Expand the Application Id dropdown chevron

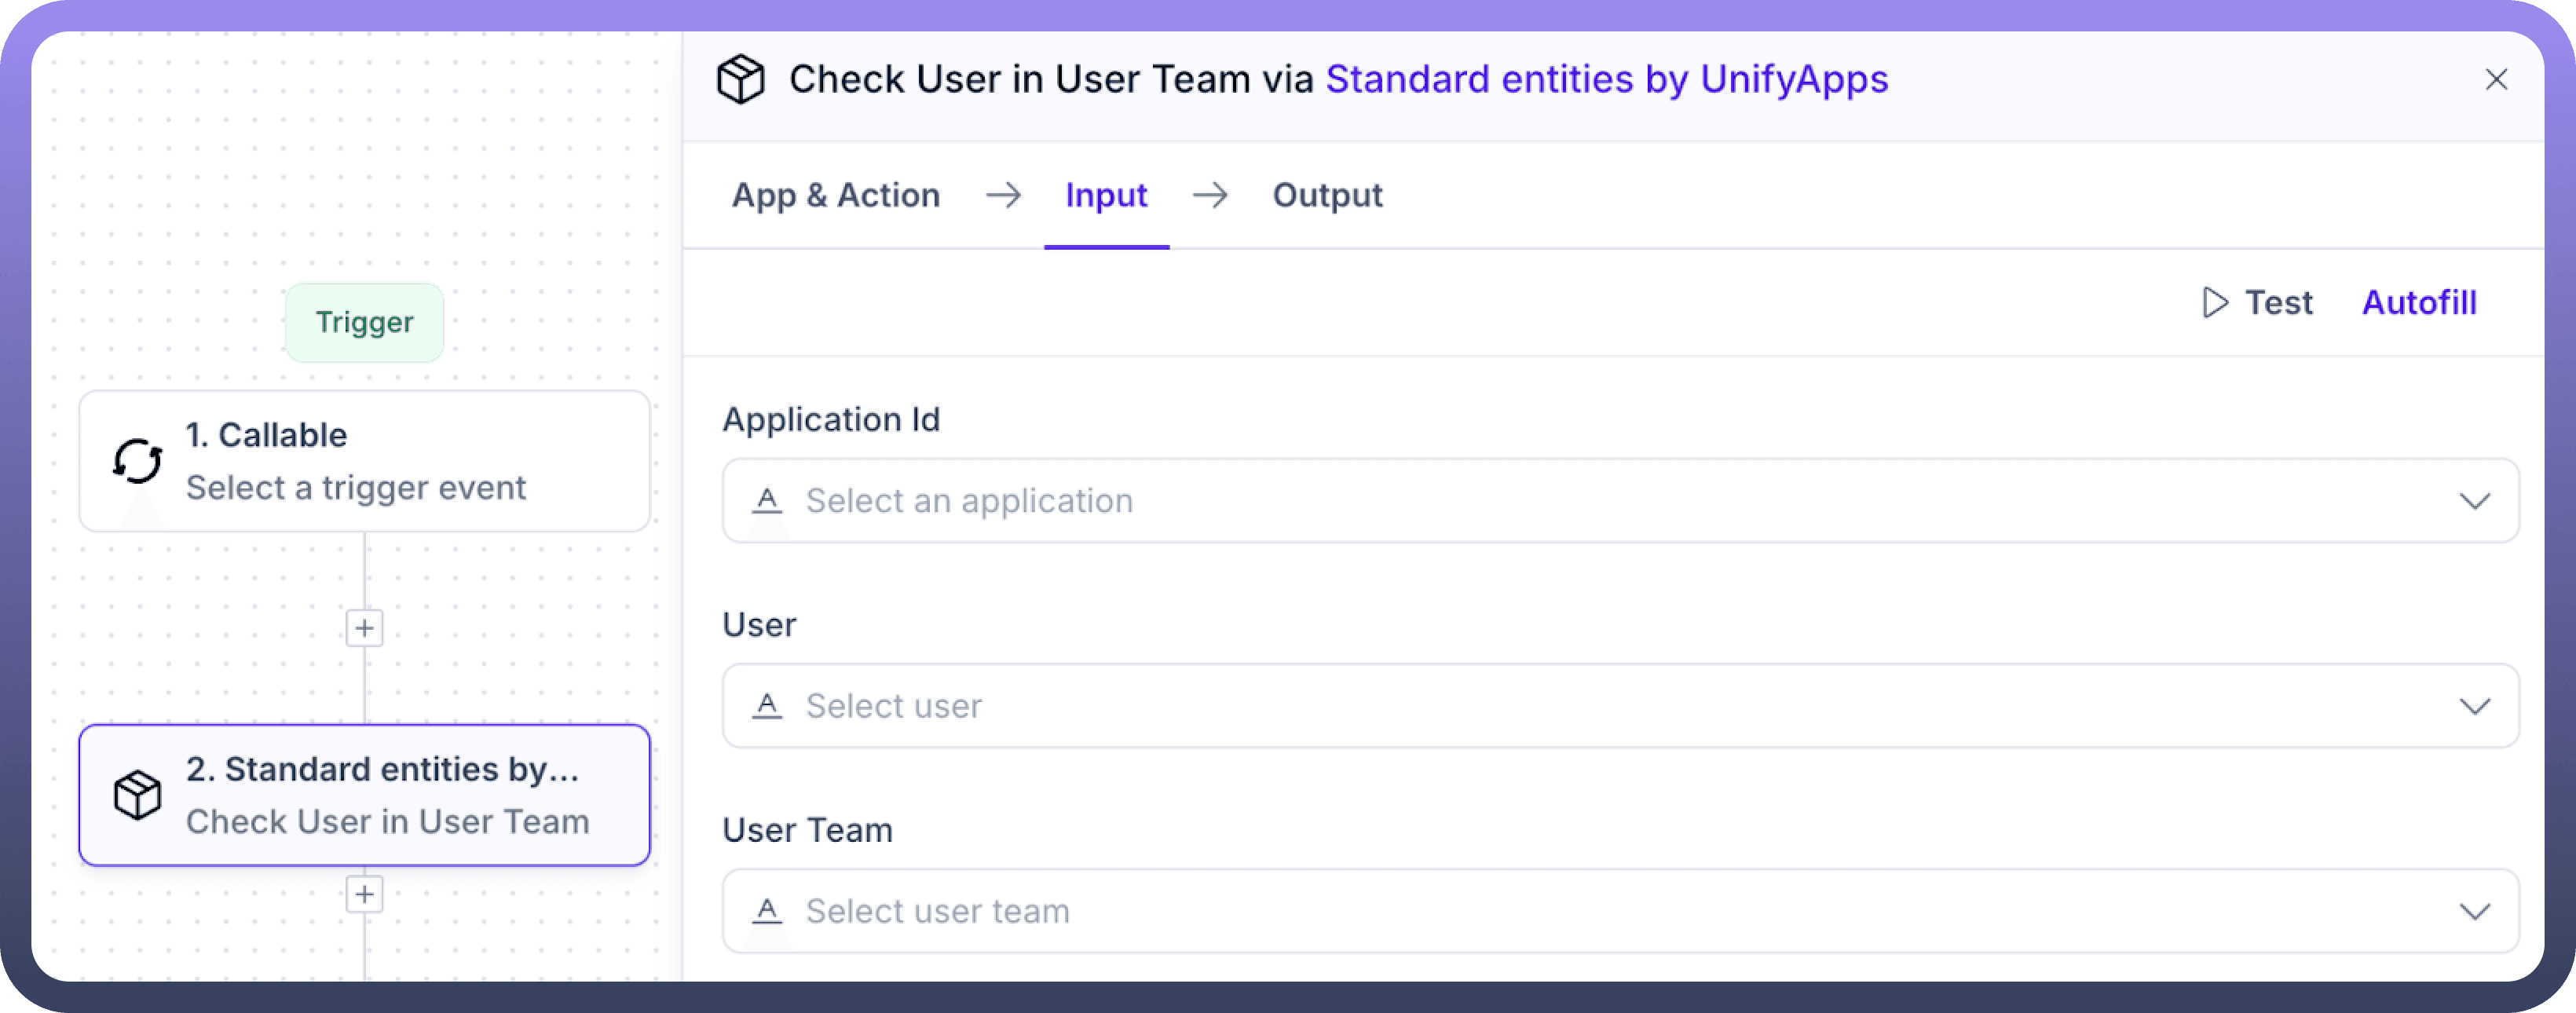(2474, 501)
